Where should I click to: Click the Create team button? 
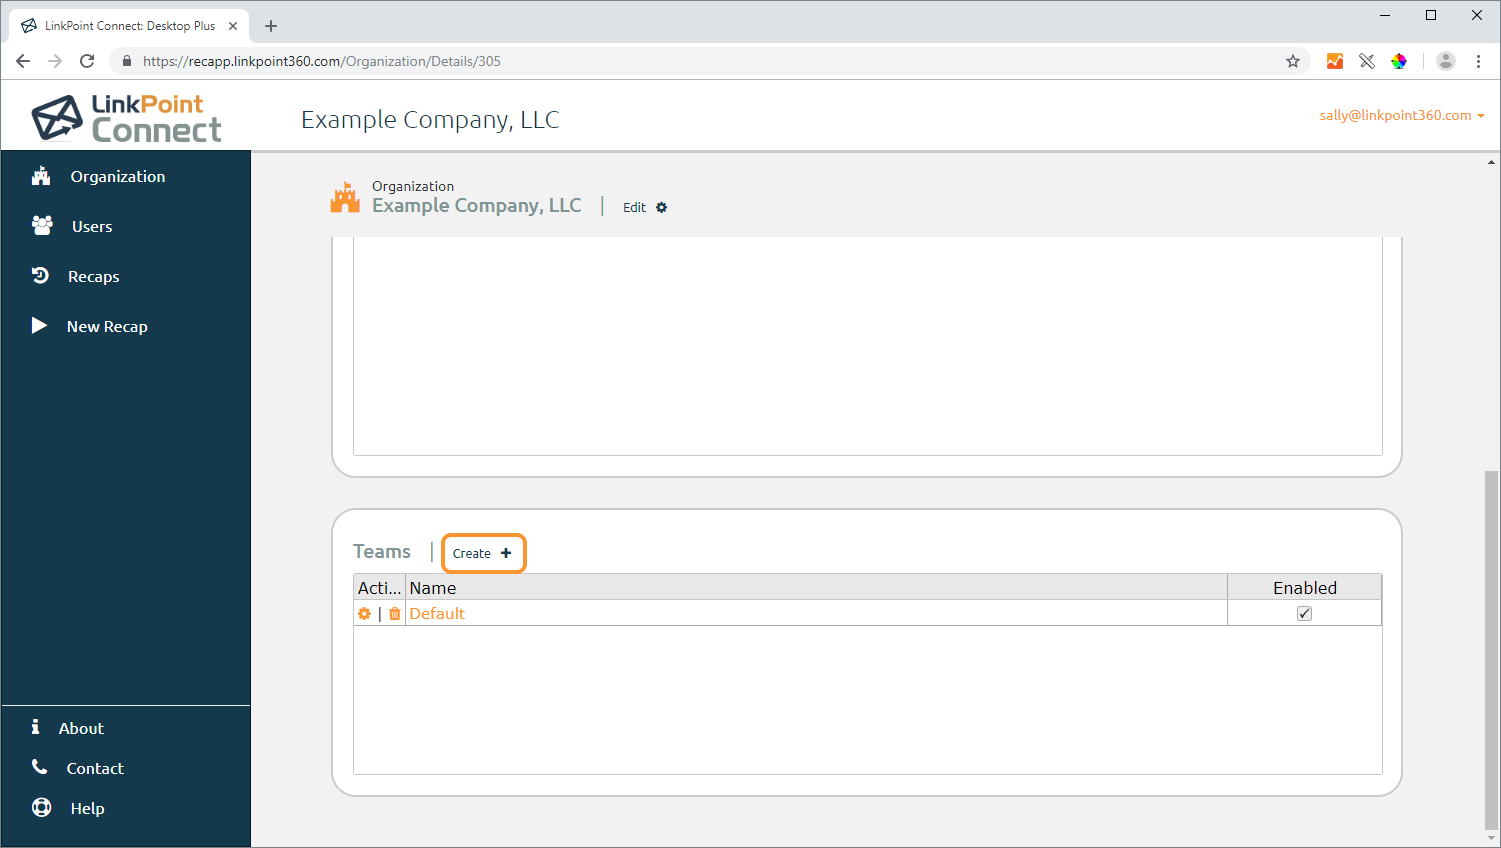pos(483,553)
